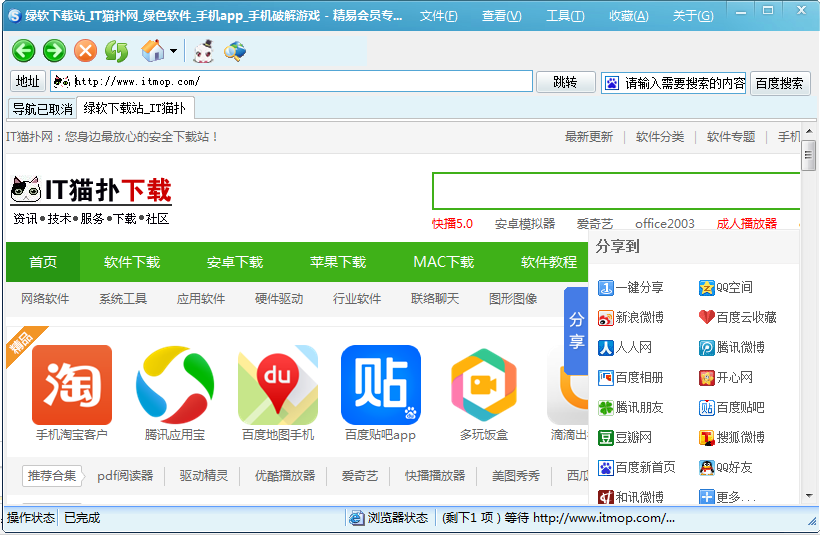820x535 pixels.
Task: Open the Home button dropdown arrow
Action: coord(174,51)
